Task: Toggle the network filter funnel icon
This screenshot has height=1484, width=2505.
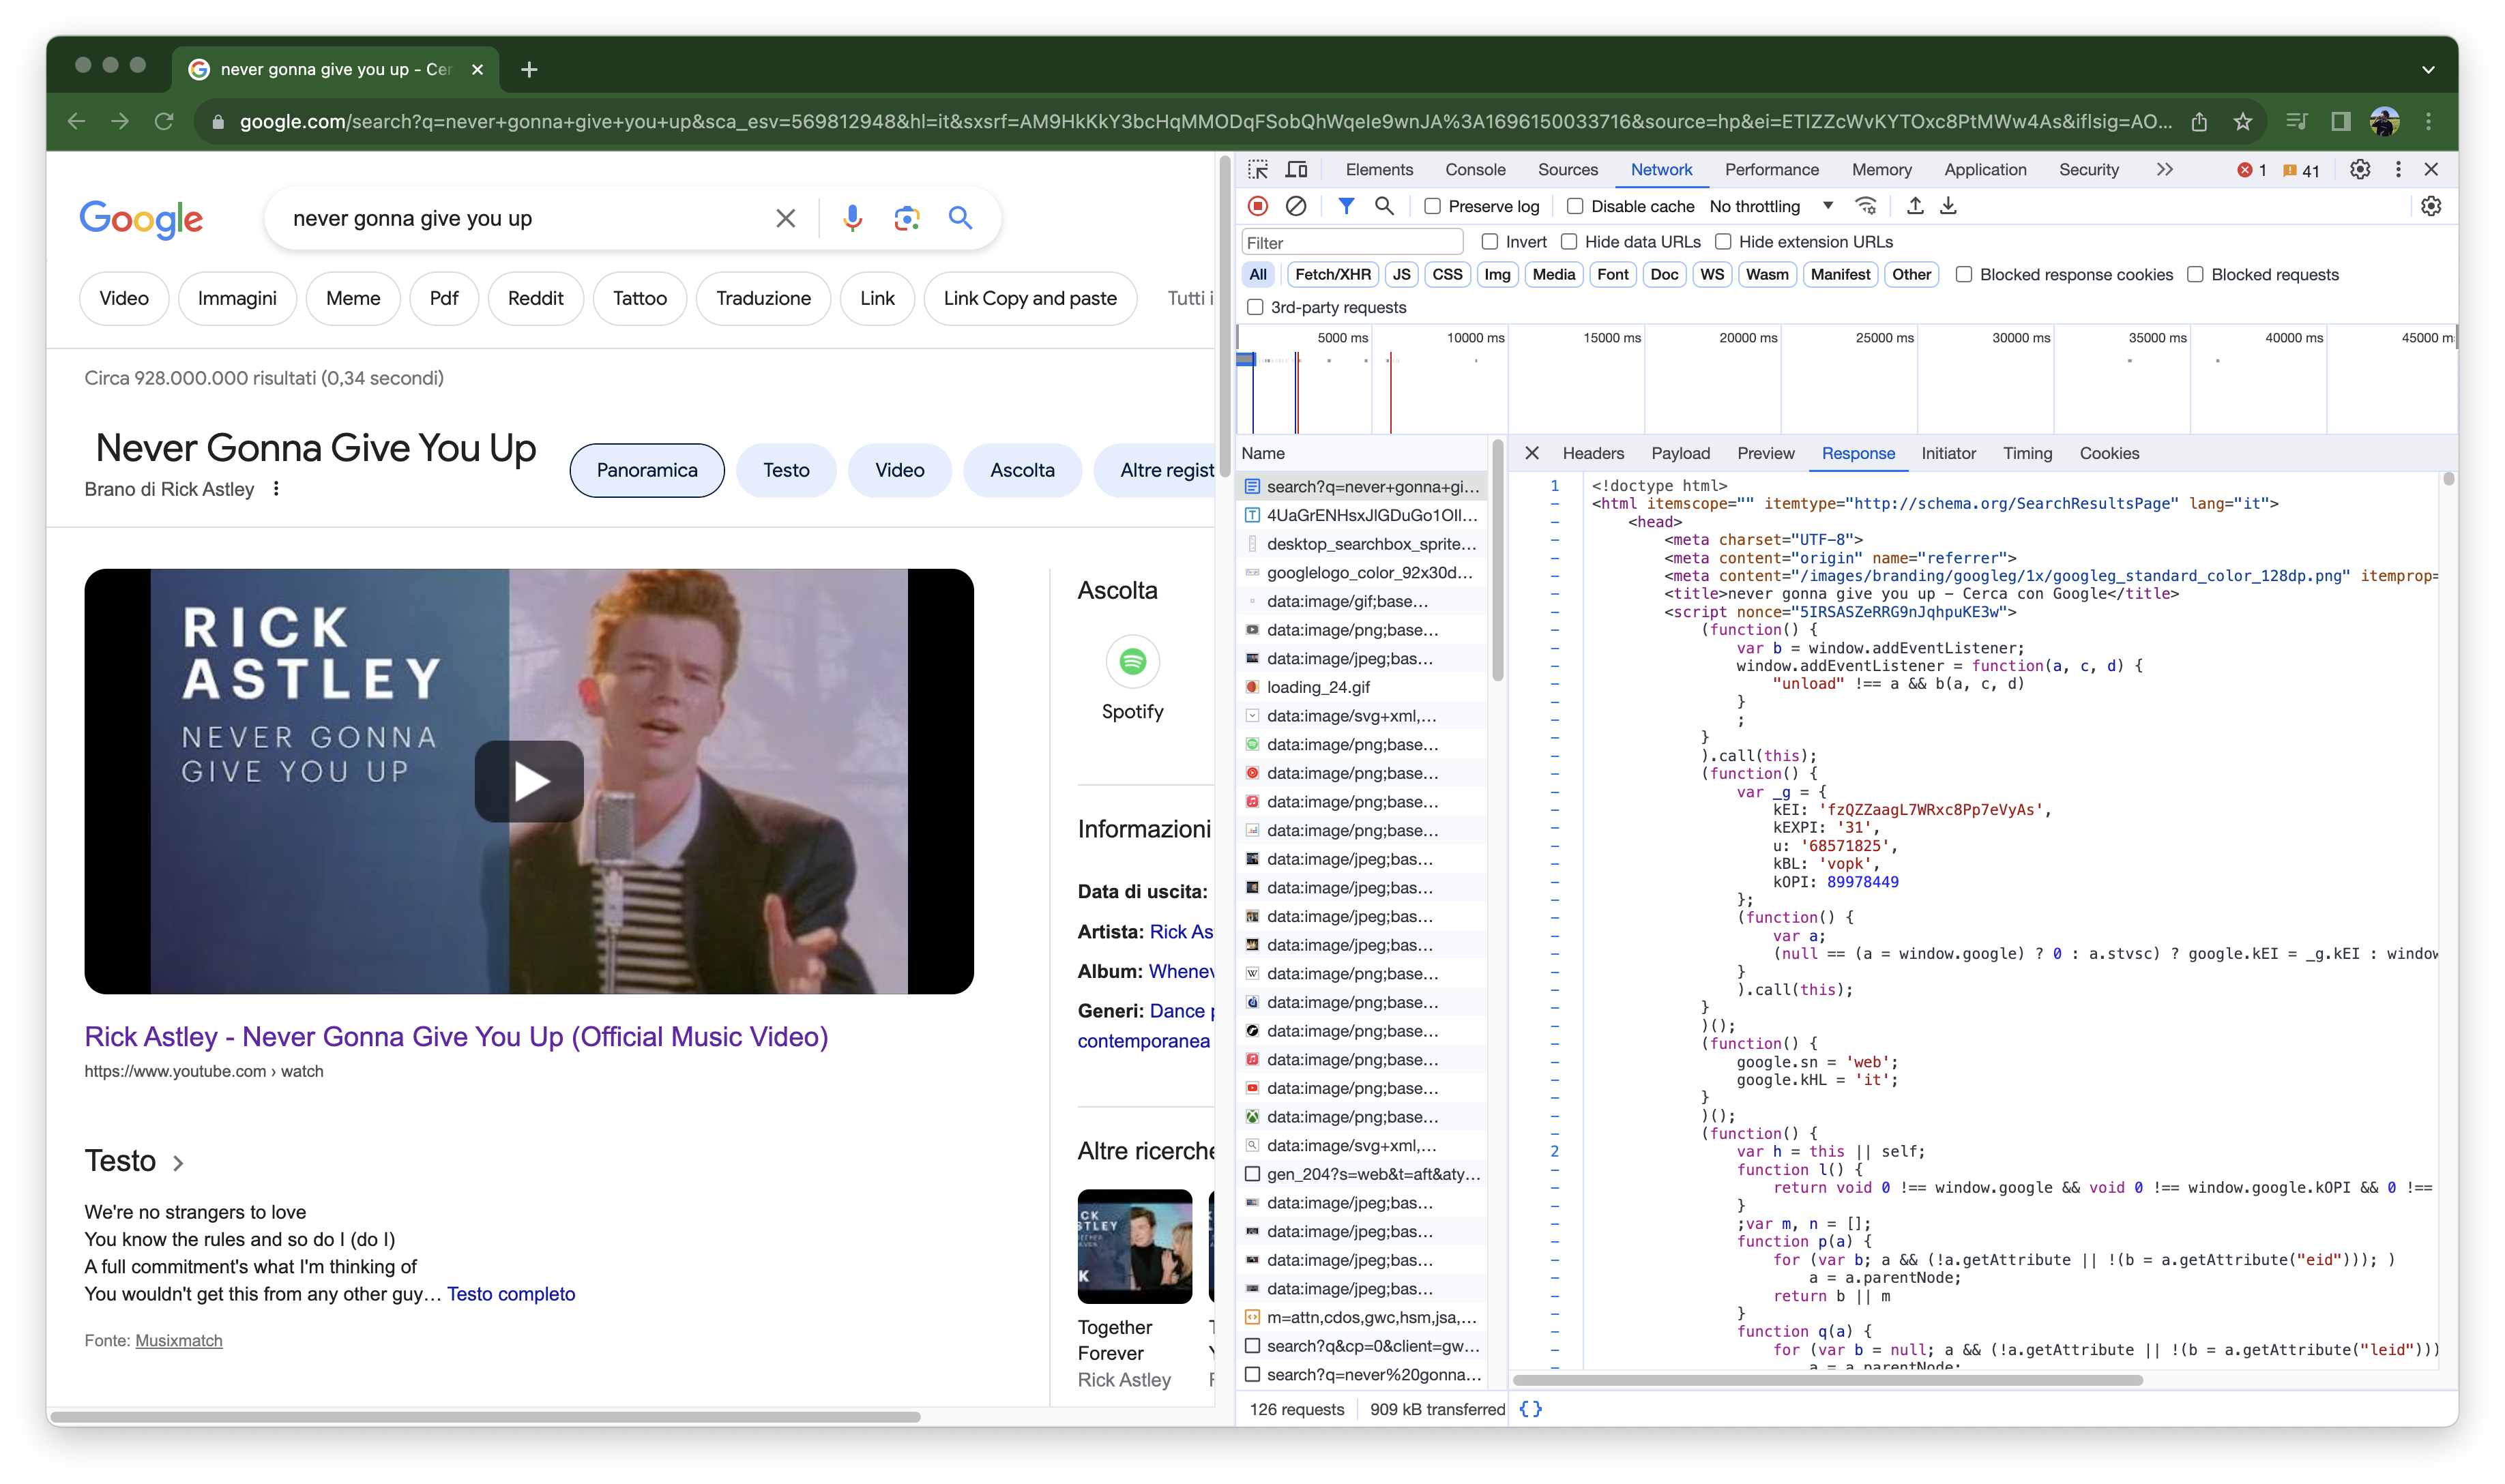Action: 1346,206
